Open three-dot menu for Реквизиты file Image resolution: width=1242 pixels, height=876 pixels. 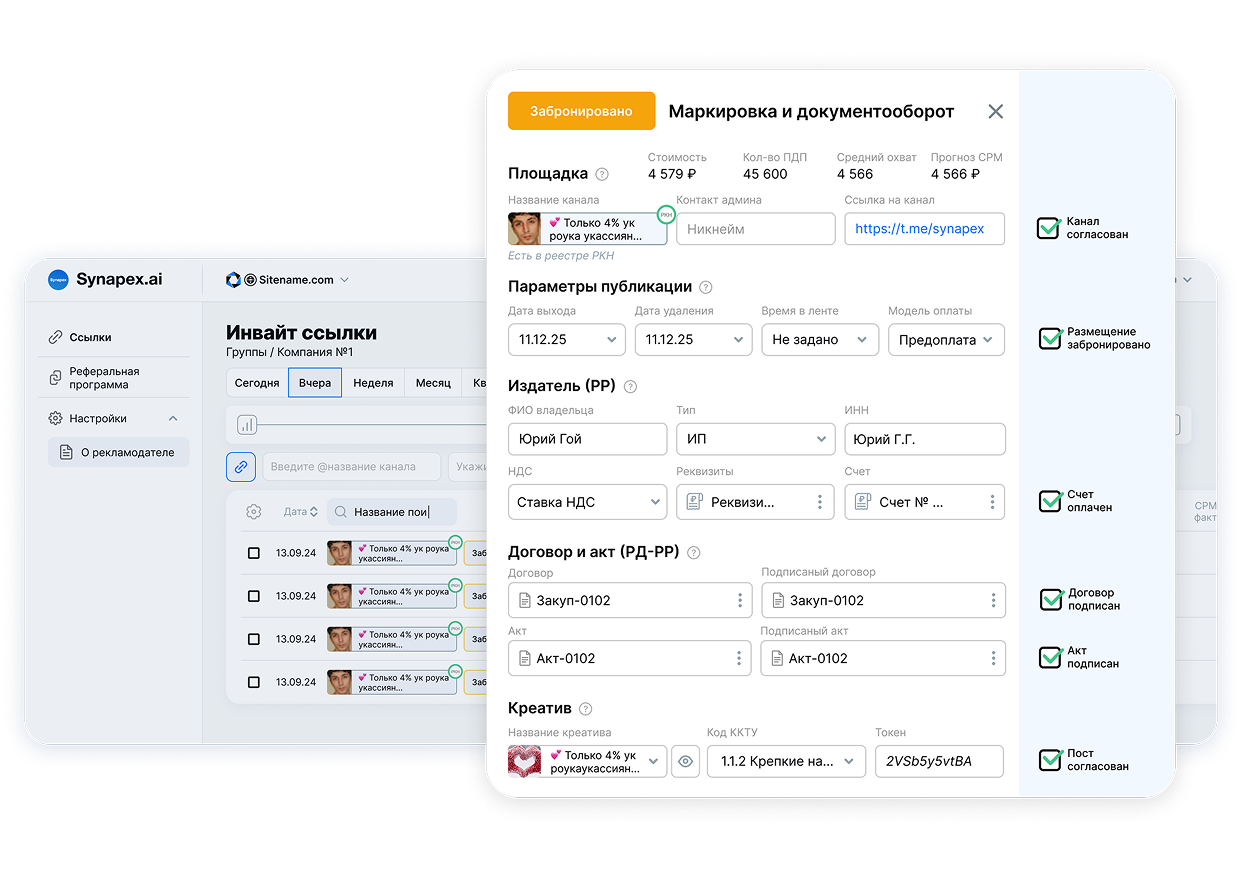pos(819,502)
